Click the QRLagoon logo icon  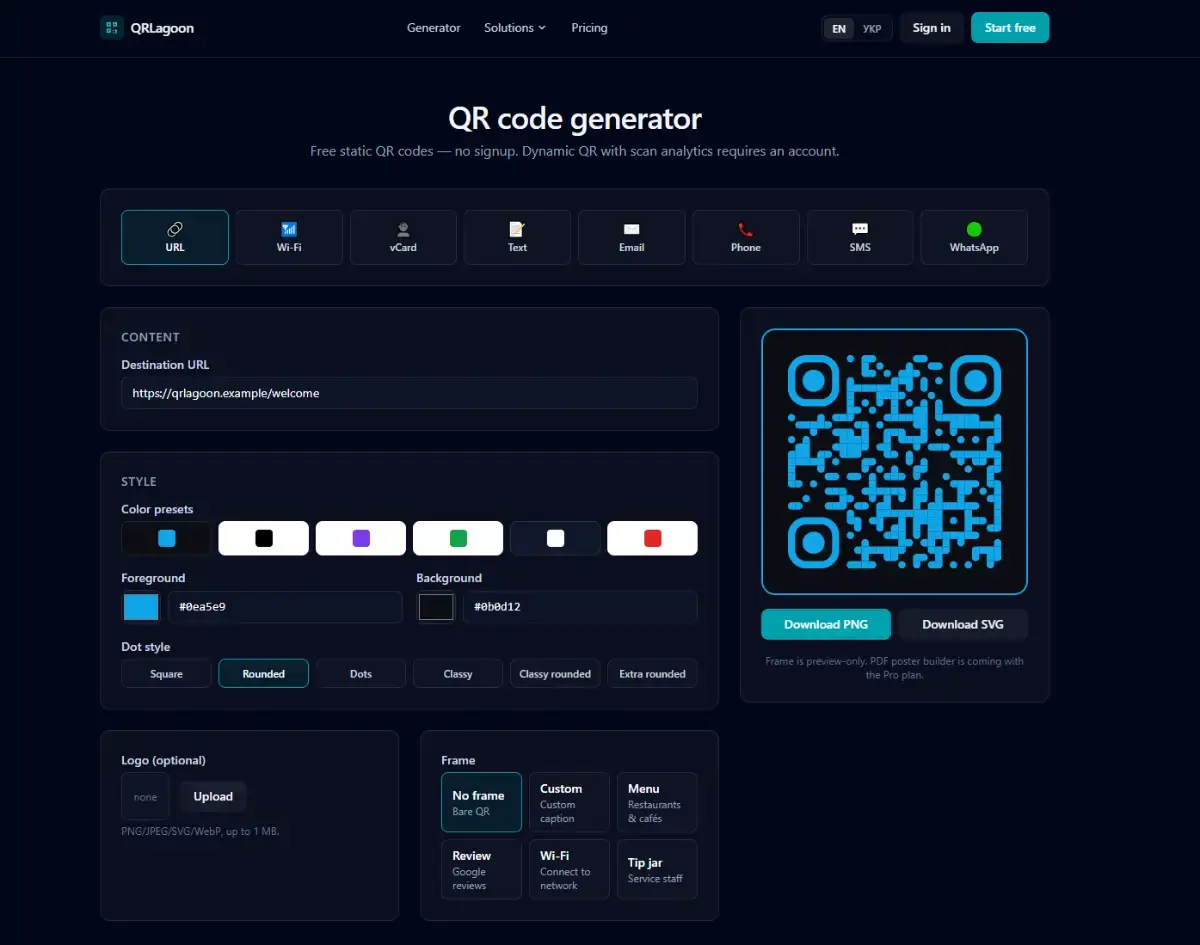pyautogui.click(x=112, y=28)
